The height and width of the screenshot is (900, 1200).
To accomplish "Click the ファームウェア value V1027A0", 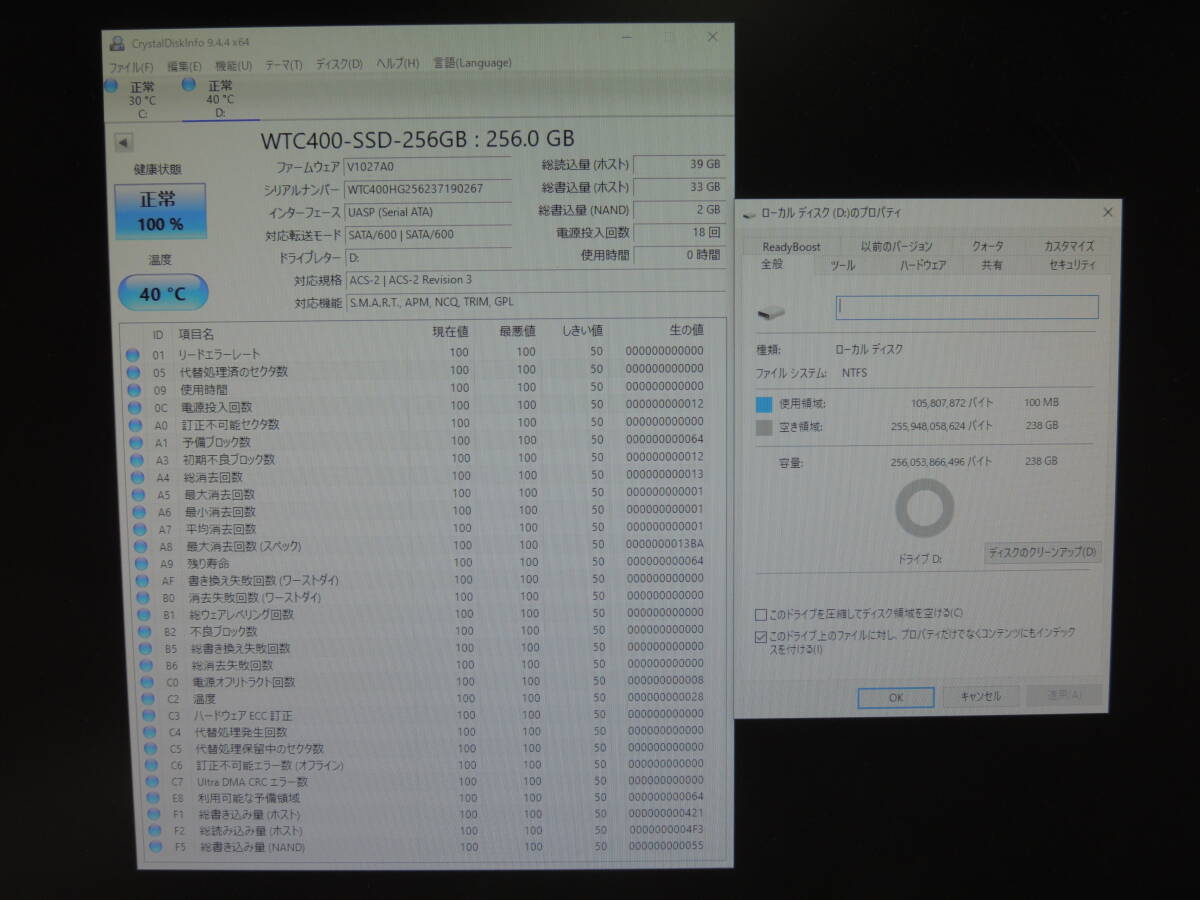I will [428, 166].
